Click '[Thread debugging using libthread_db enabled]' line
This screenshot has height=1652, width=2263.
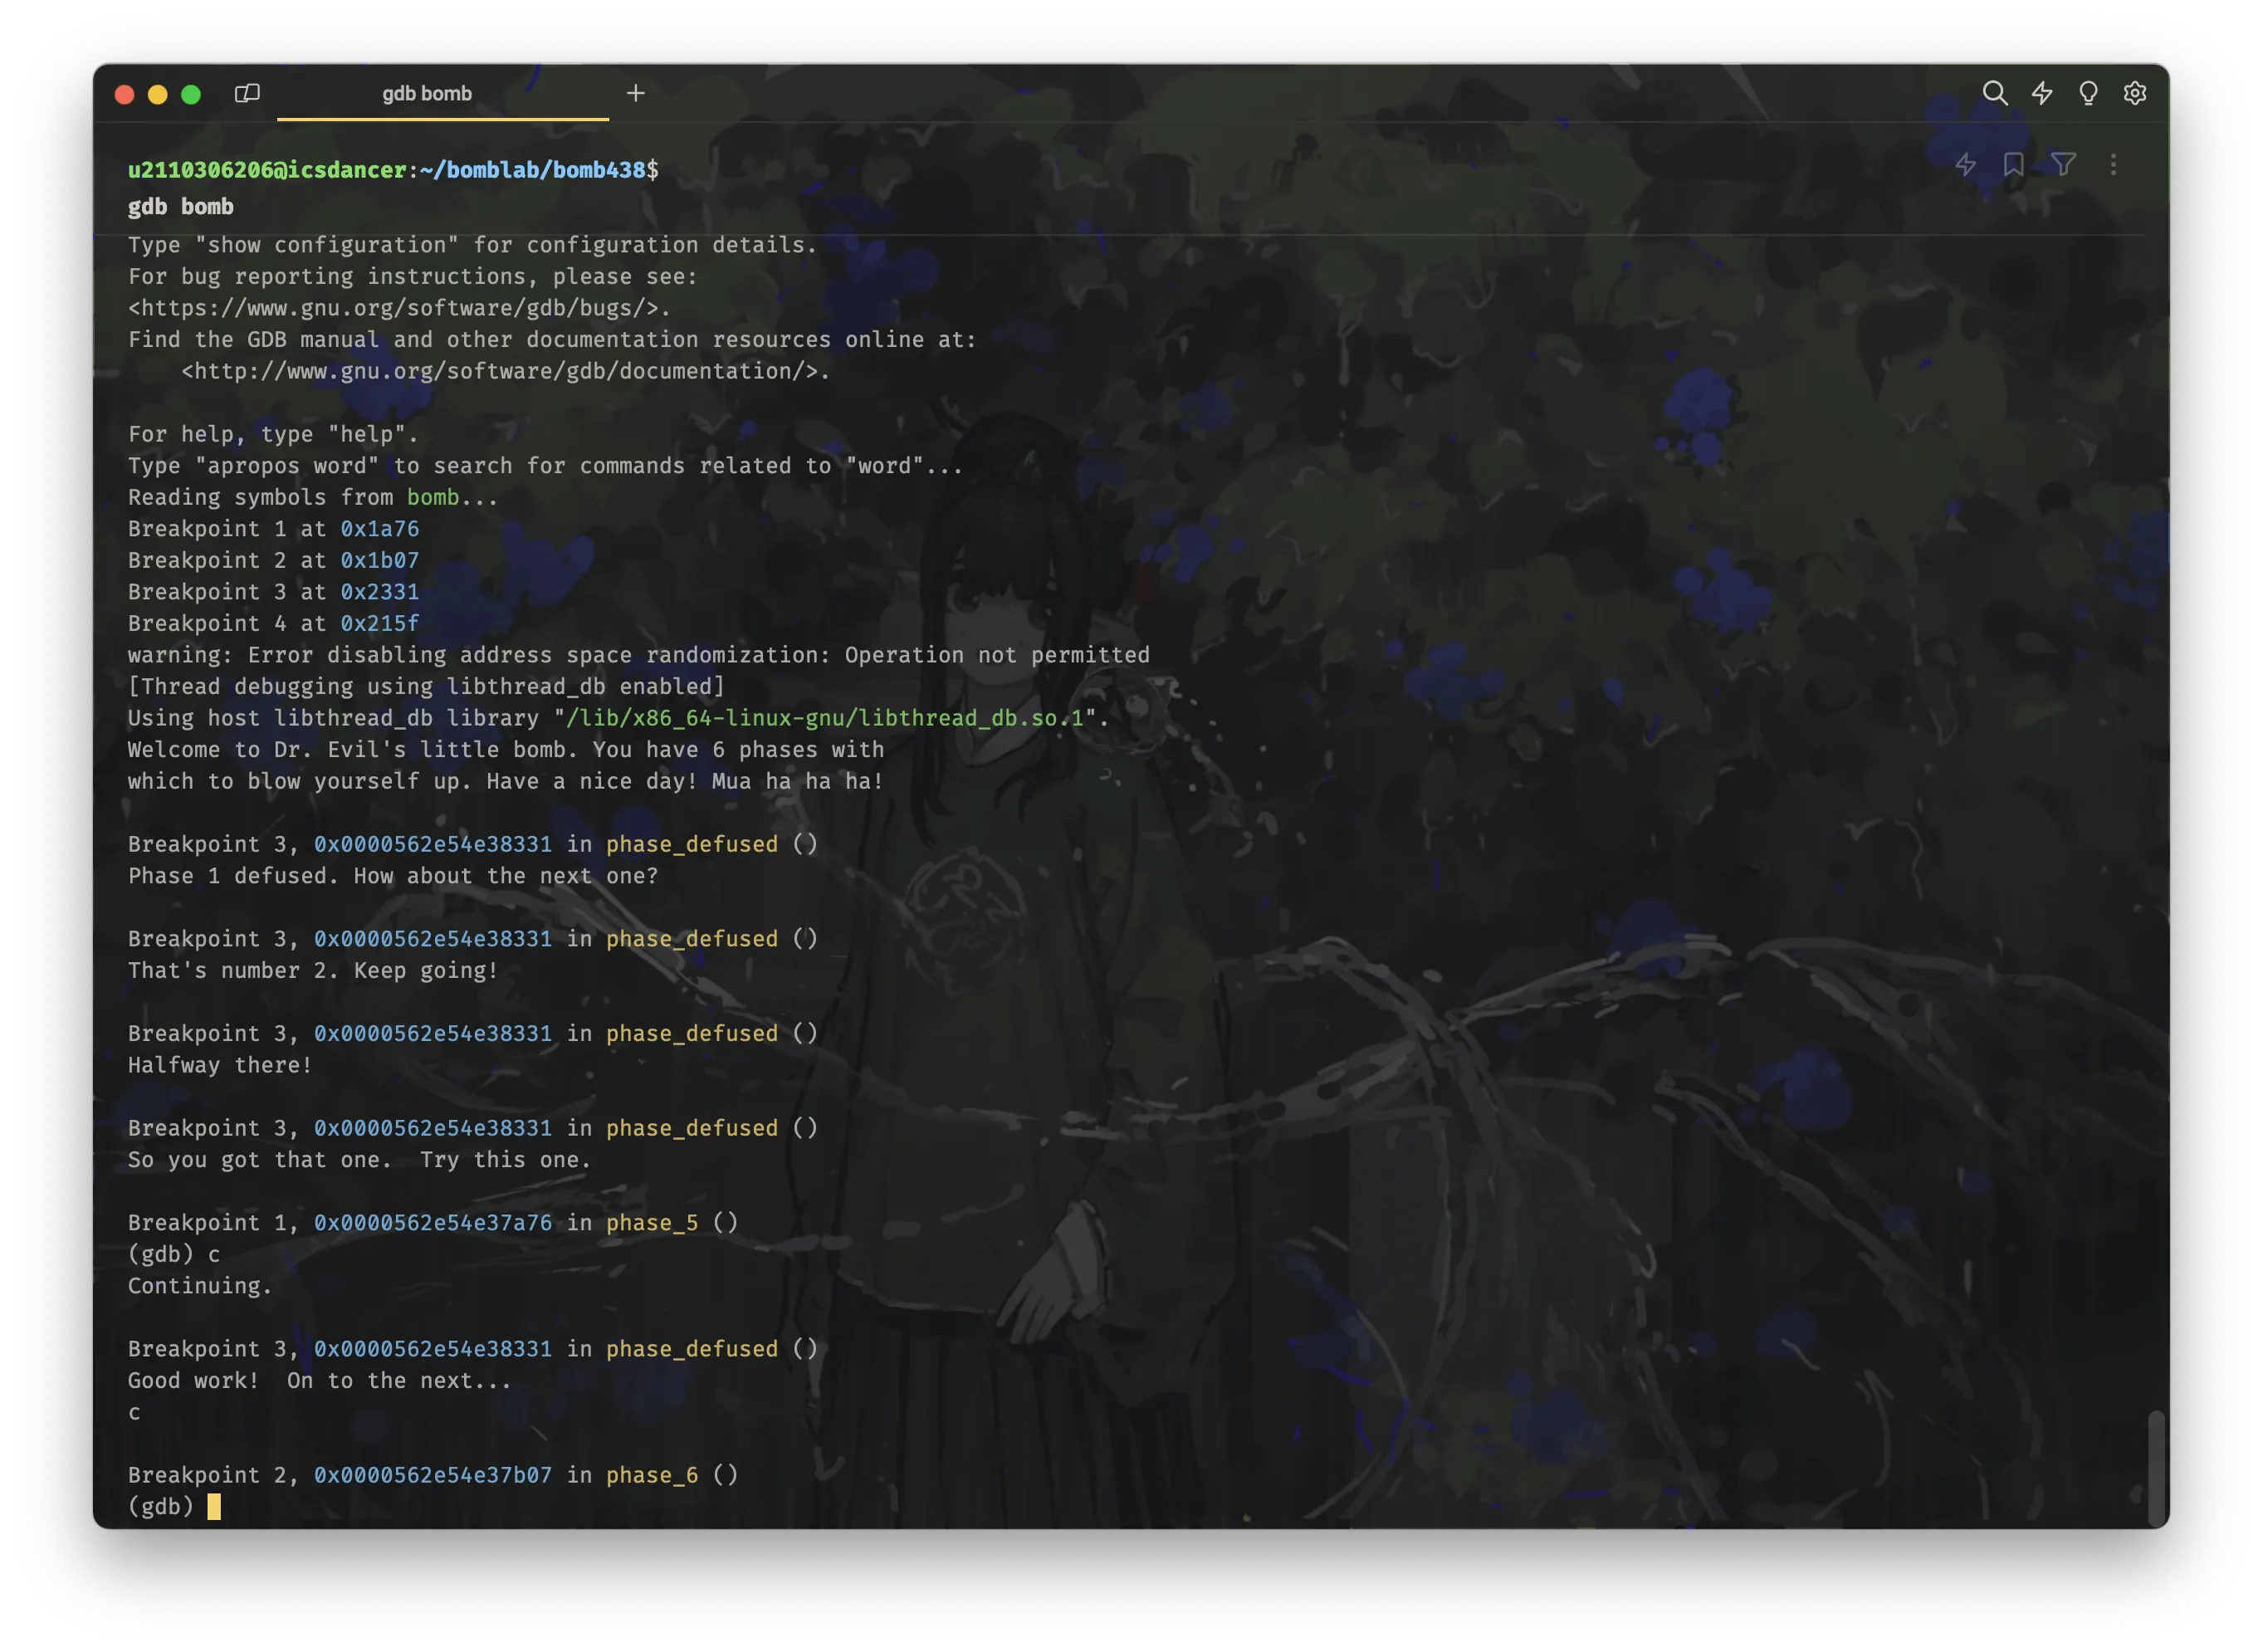click(426, 686)
